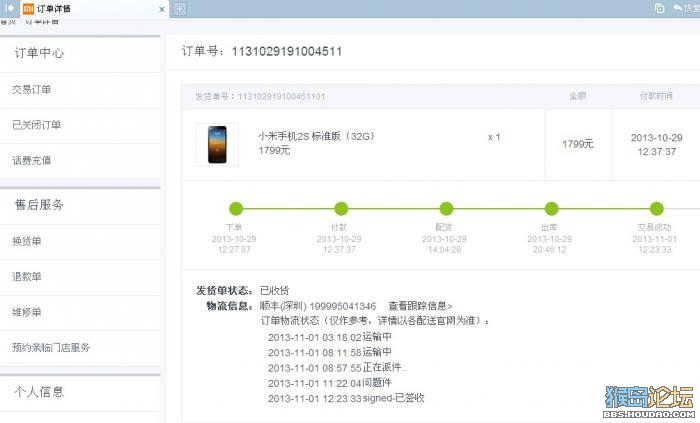Screen dimensions: 700x423
Task: Open the 小米手机2S 标准版（32G）product name
Action: (316, 136)
